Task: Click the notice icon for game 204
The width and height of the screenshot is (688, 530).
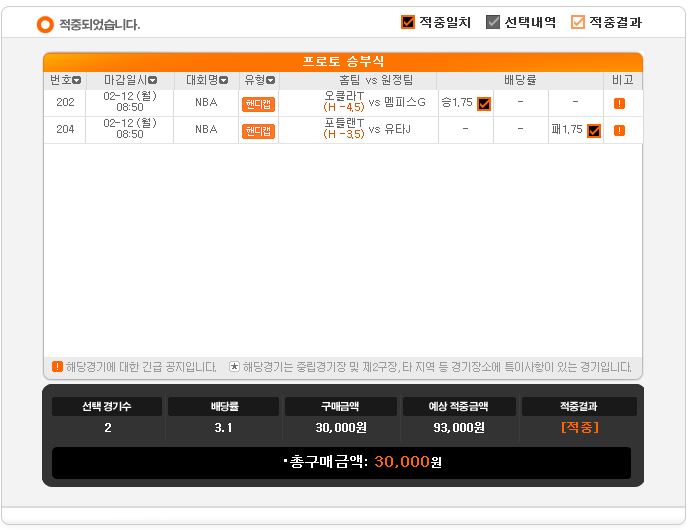Action: 619,130
